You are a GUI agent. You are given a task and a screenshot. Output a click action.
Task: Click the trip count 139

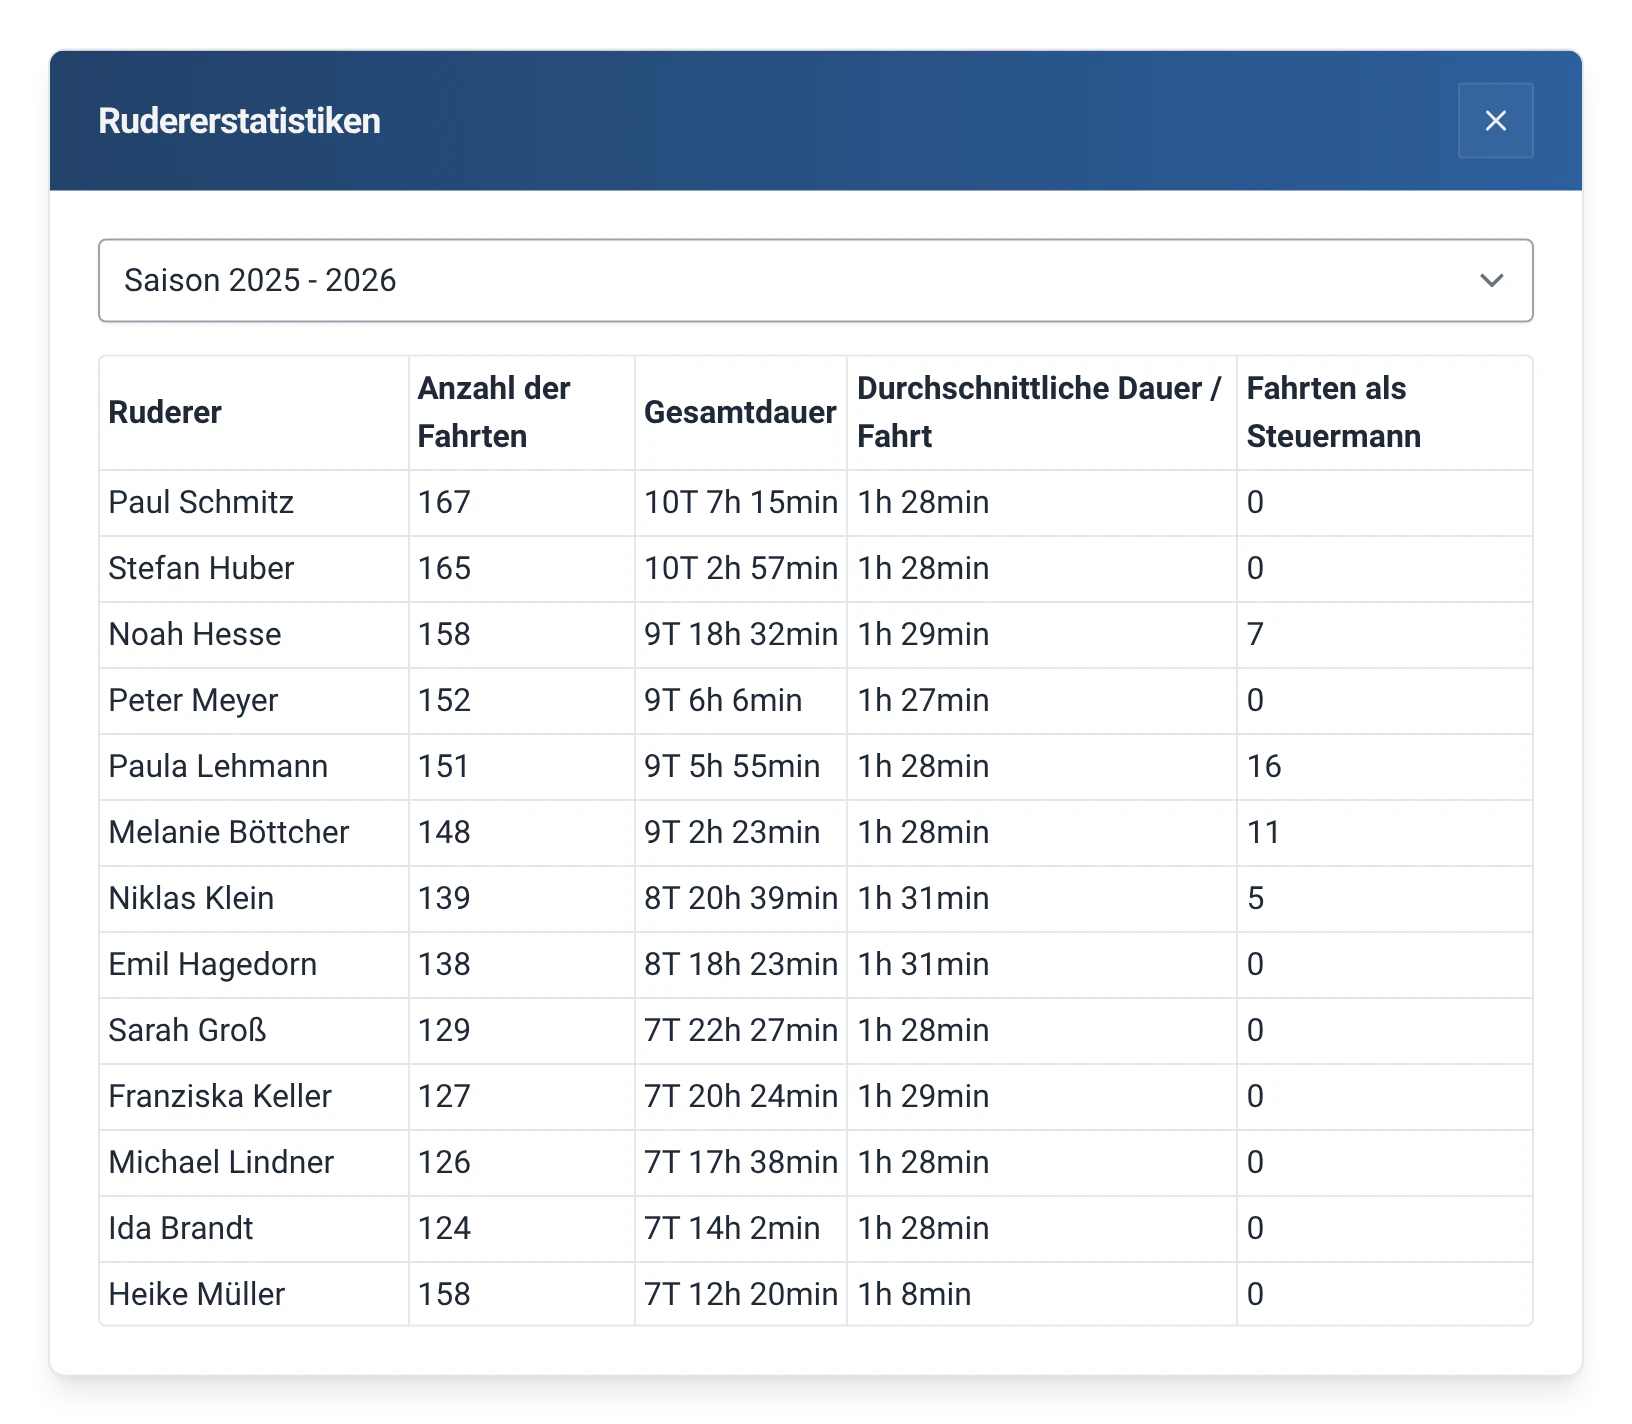tap(444, 898)
